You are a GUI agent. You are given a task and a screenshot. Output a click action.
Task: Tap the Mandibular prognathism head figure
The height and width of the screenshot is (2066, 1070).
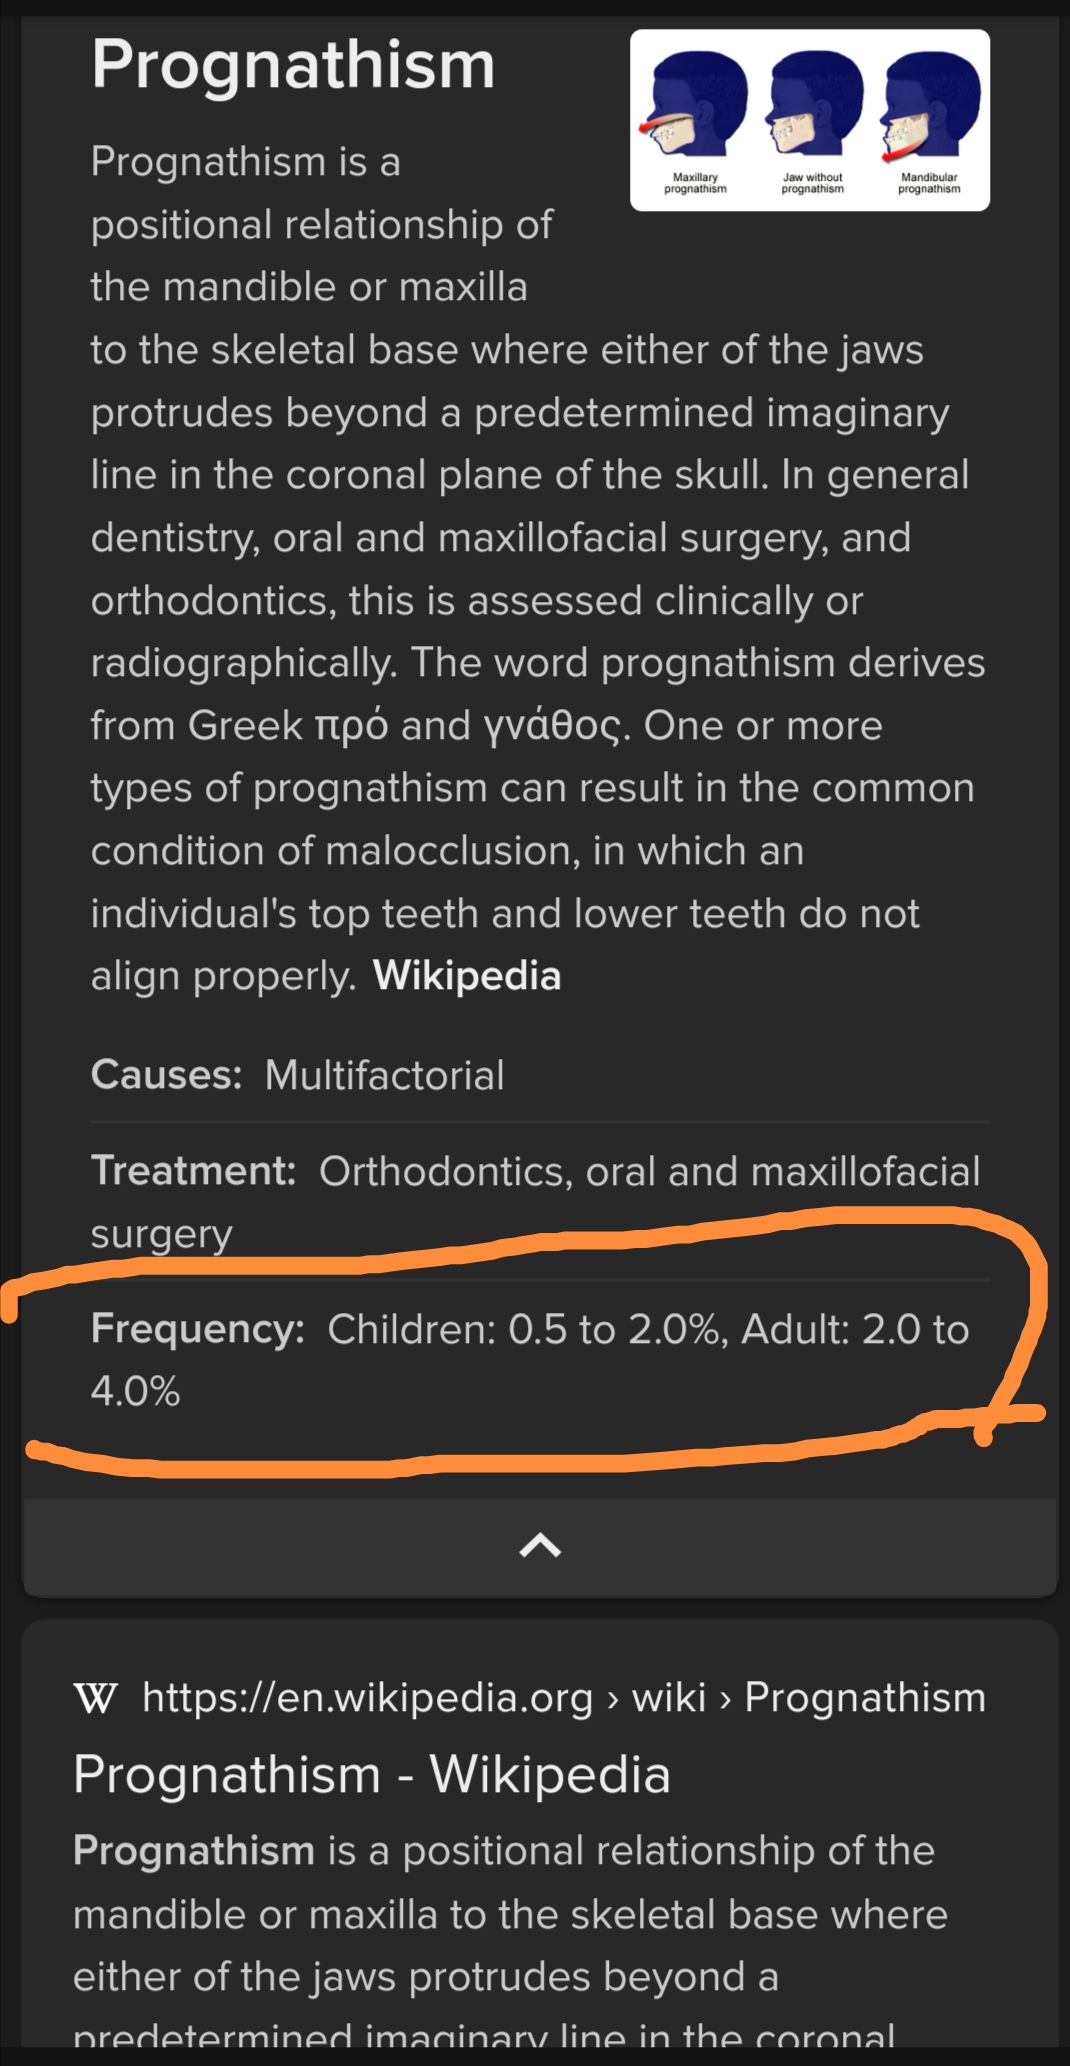[929, 111]
